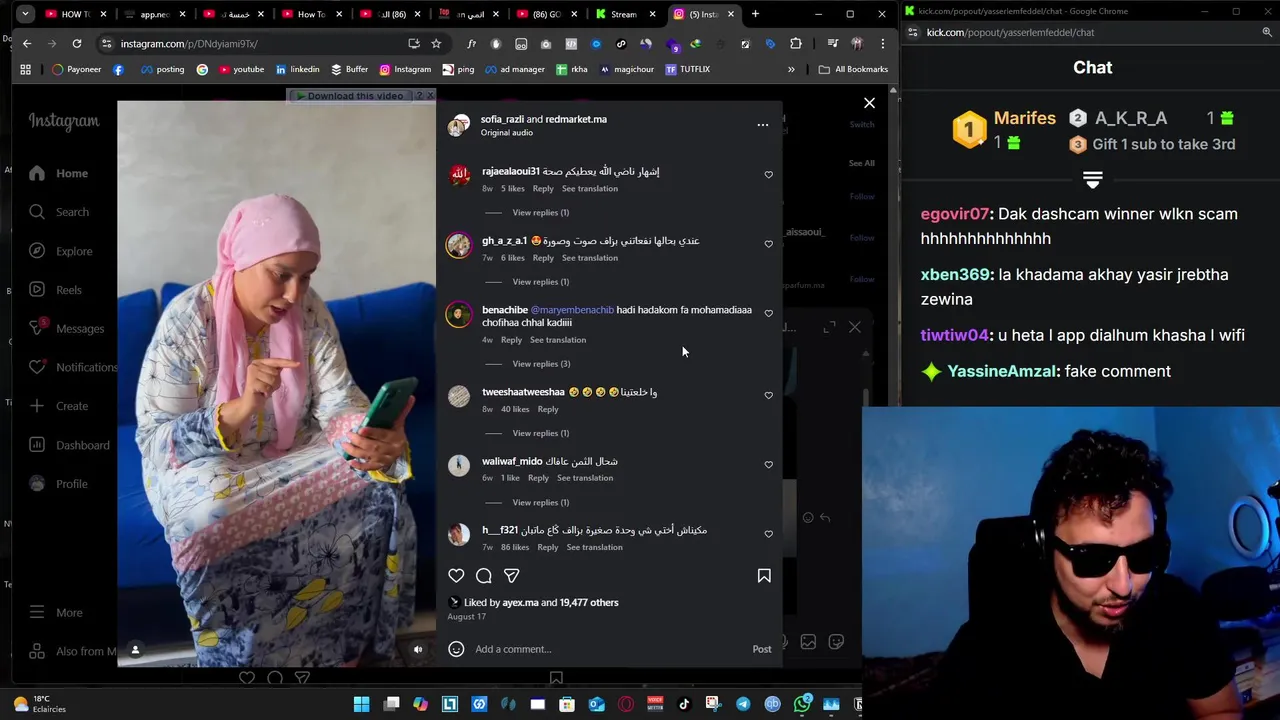Open Instagram Messages

point(66,328)
